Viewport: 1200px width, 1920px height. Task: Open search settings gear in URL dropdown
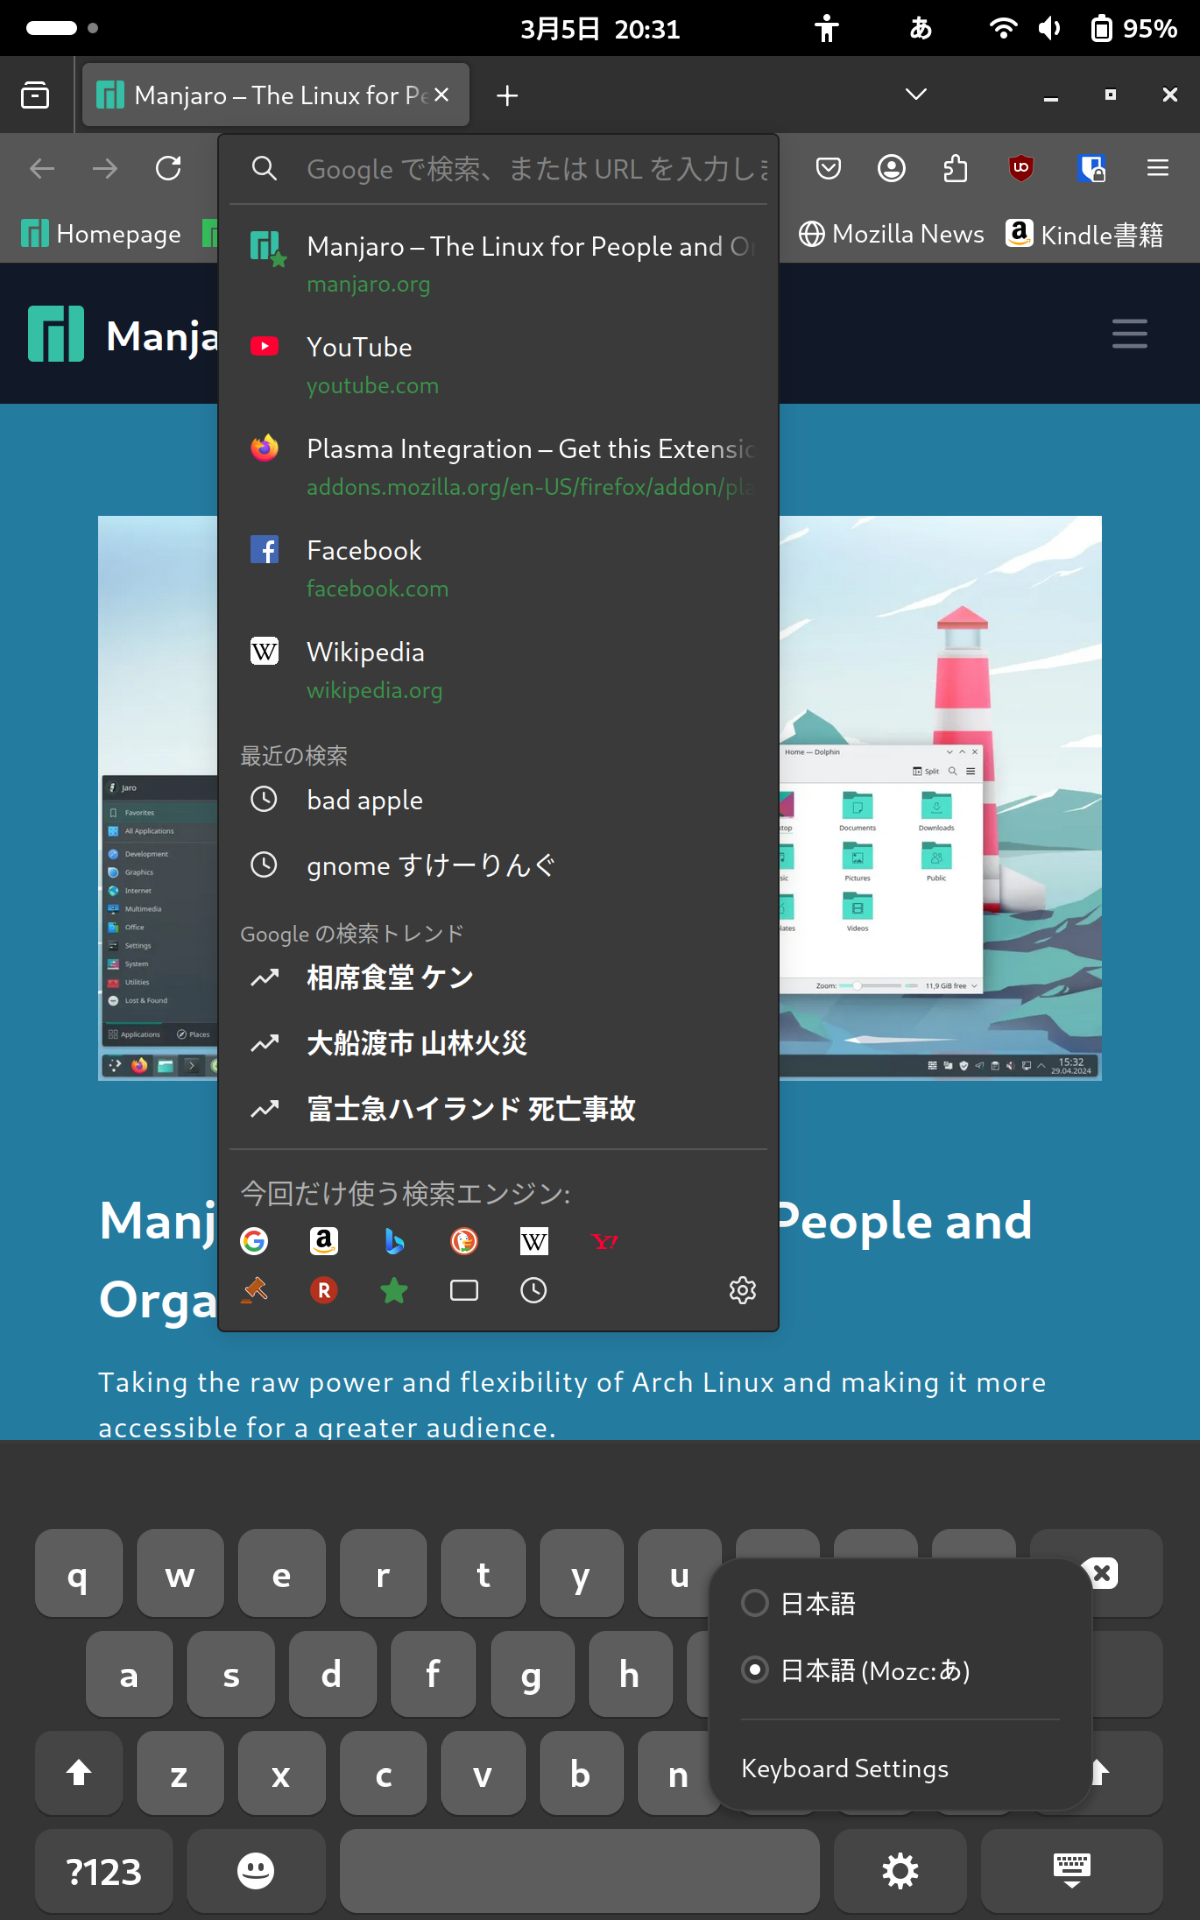(742, 1290)
